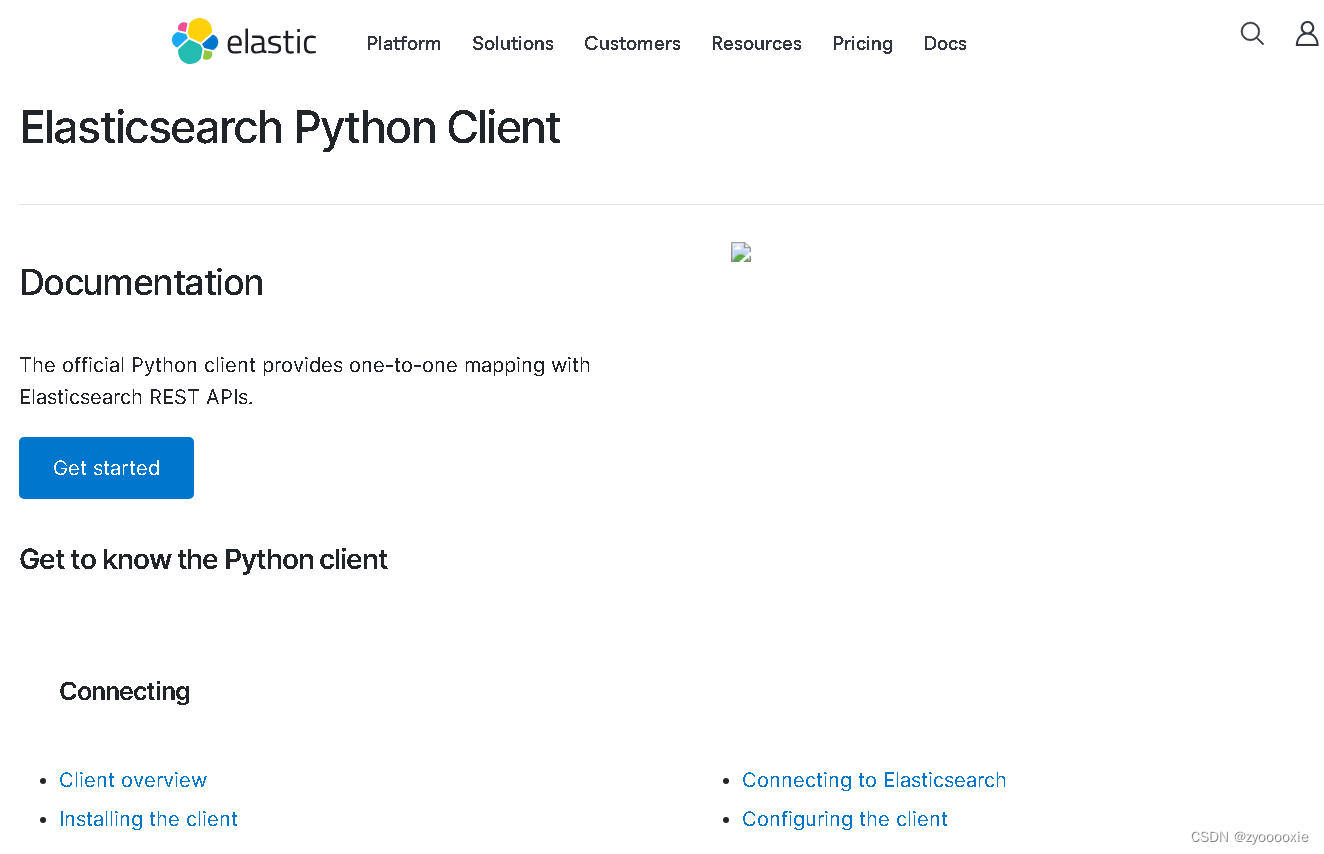Click the Elasticsearch Python Client title
1324x854 pixels.
click(290, 127)
